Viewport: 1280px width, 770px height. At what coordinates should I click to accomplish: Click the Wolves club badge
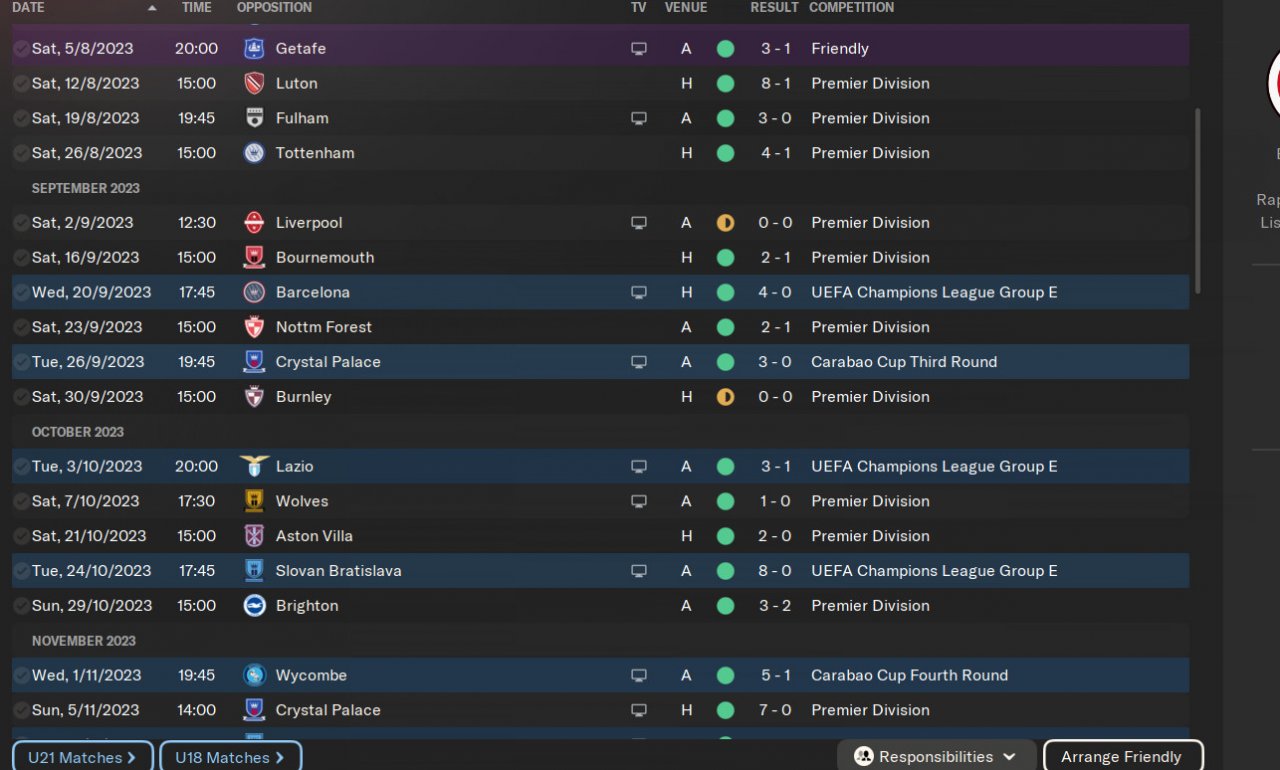[x=254, y=501]
